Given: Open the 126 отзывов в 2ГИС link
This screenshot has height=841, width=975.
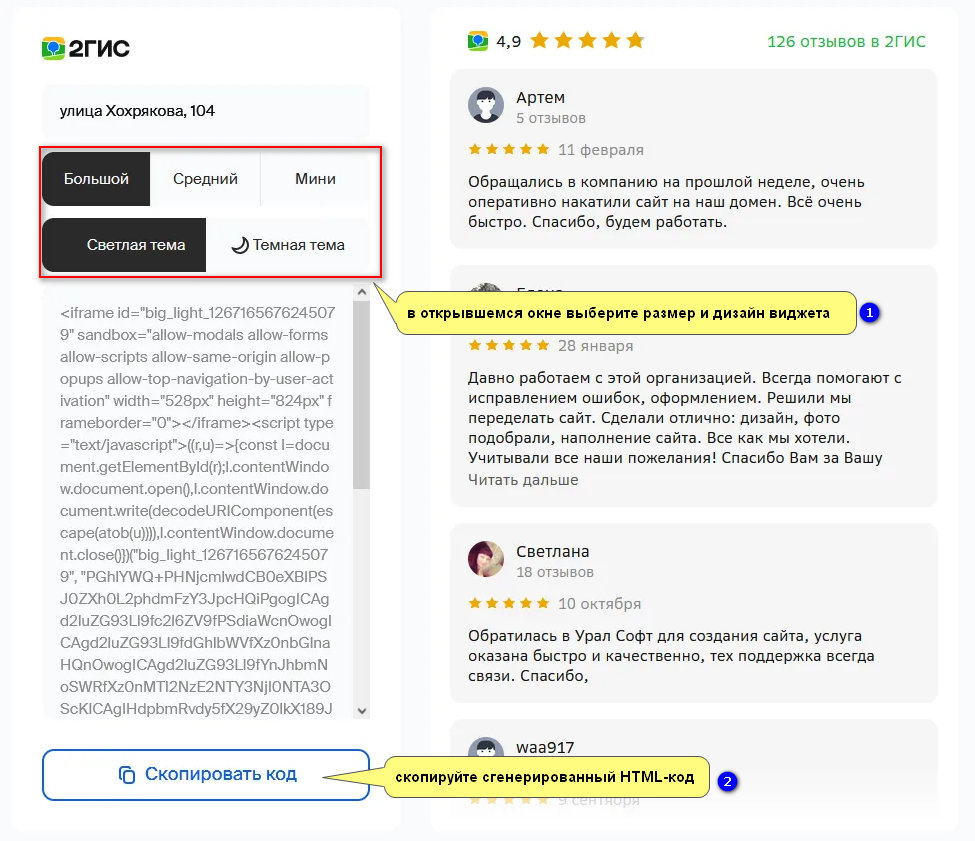Looking at the screenshot, I should (846, 42).
